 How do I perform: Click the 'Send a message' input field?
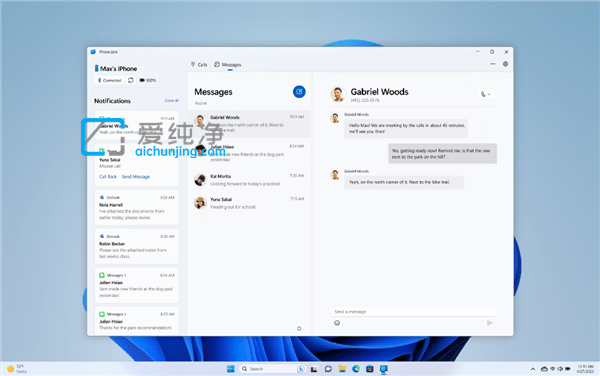(413, 312)
